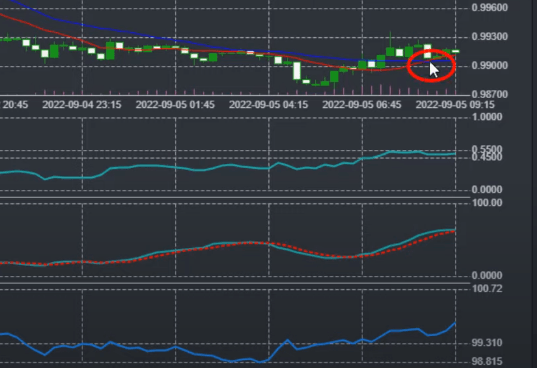Click the 0.99600 price axis label
This screenshot has height=368, width=537.
(489, 8)
